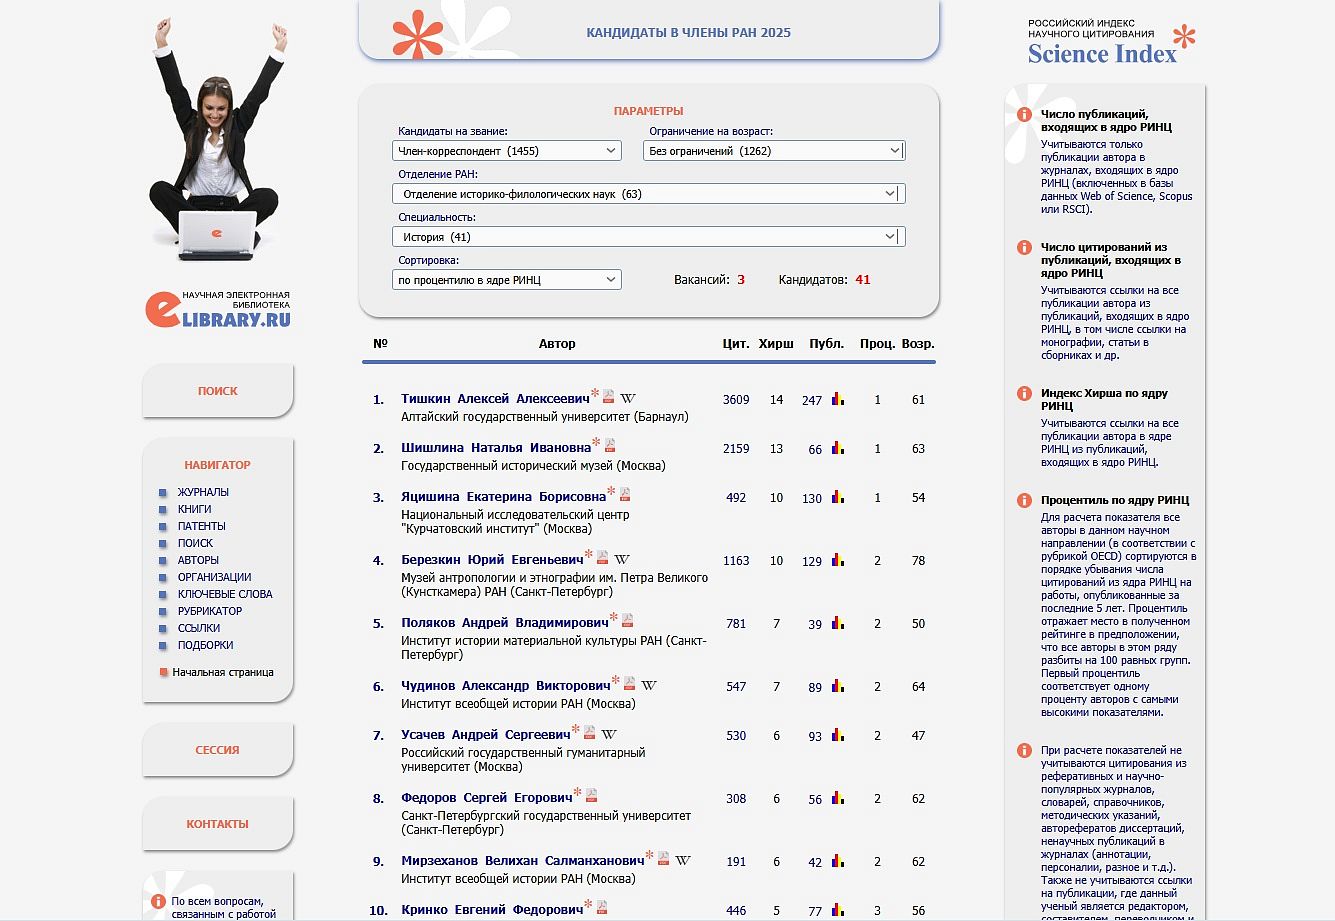Image resolution: width=1335 pixels, height=921 pixels.
Task: Open the PDF document for Федоров Сергей Егорович
Action: pyautogui.click(x=591, y=796)
